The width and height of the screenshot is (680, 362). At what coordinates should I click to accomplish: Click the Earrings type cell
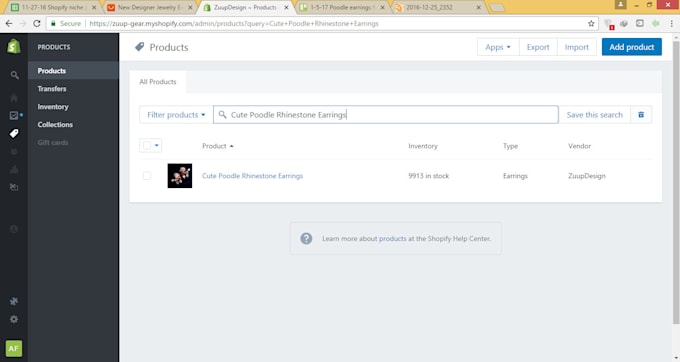pos(515,176)
